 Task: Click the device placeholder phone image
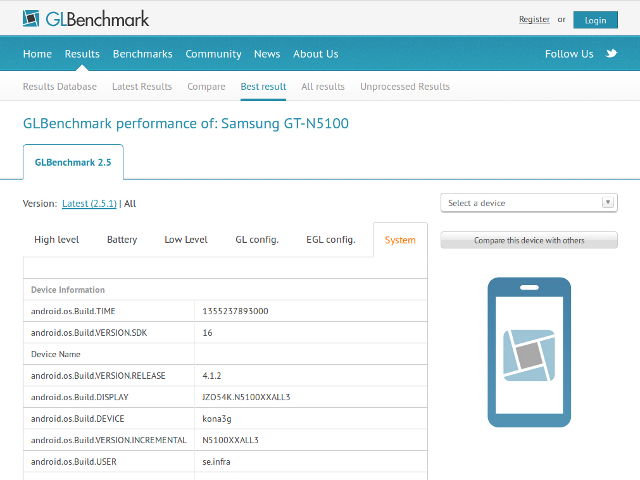529,352
